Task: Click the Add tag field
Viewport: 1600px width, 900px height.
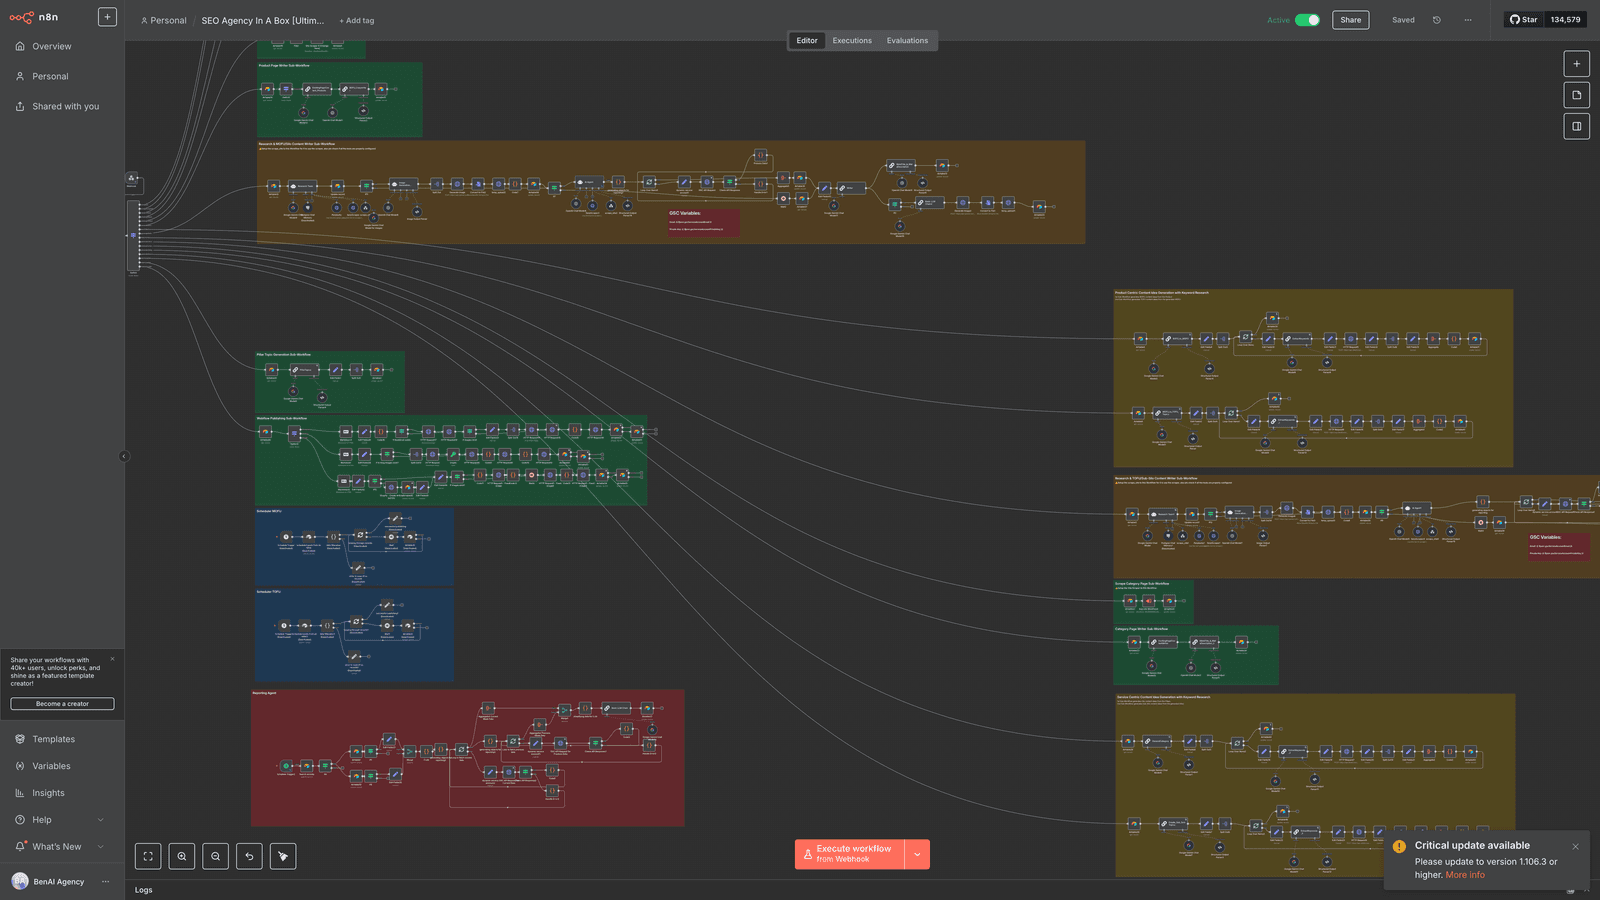Action: click(x=357, y=21)
